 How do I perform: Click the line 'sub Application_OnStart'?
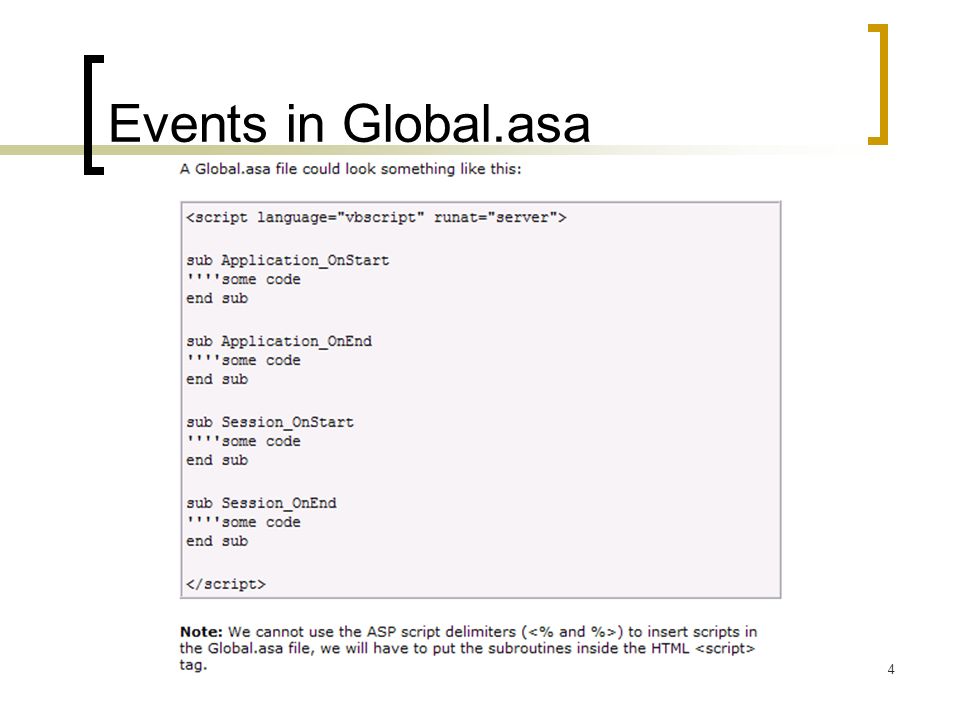(x=288, y=261)
